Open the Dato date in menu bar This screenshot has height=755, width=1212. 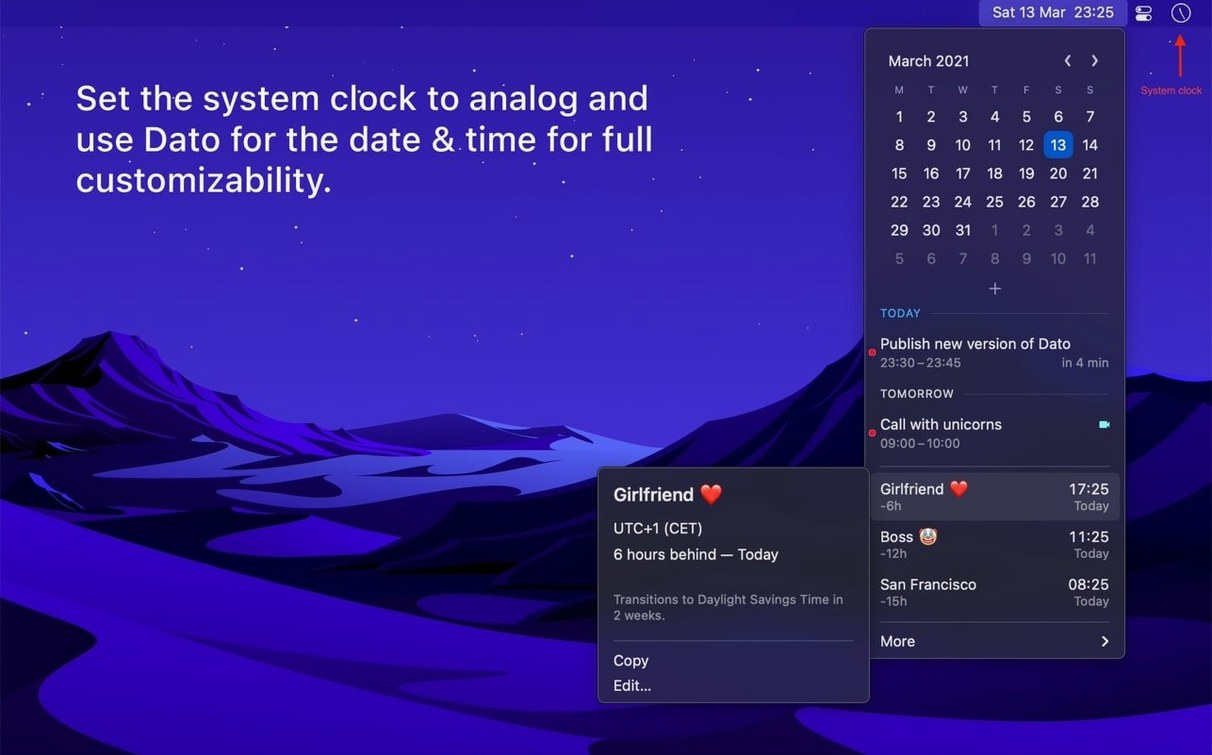[x=1053, y=13]
